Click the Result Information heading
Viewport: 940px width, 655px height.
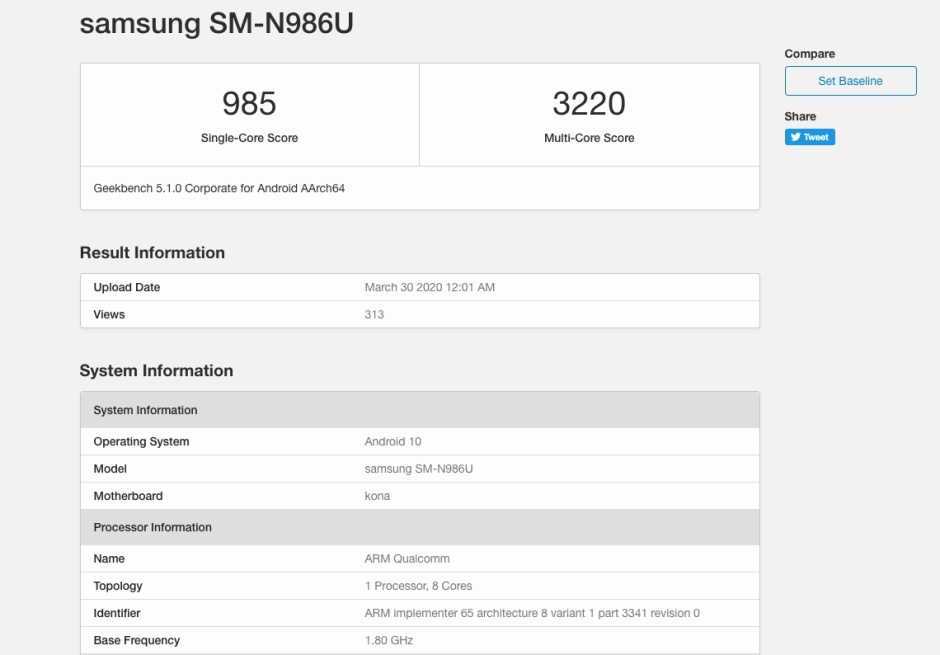click(152, 253)
